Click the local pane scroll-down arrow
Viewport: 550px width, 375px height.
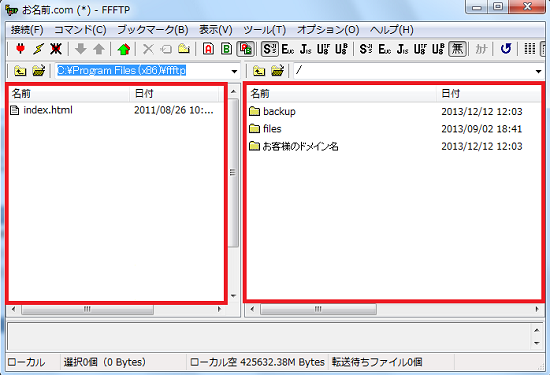(233, 296)
